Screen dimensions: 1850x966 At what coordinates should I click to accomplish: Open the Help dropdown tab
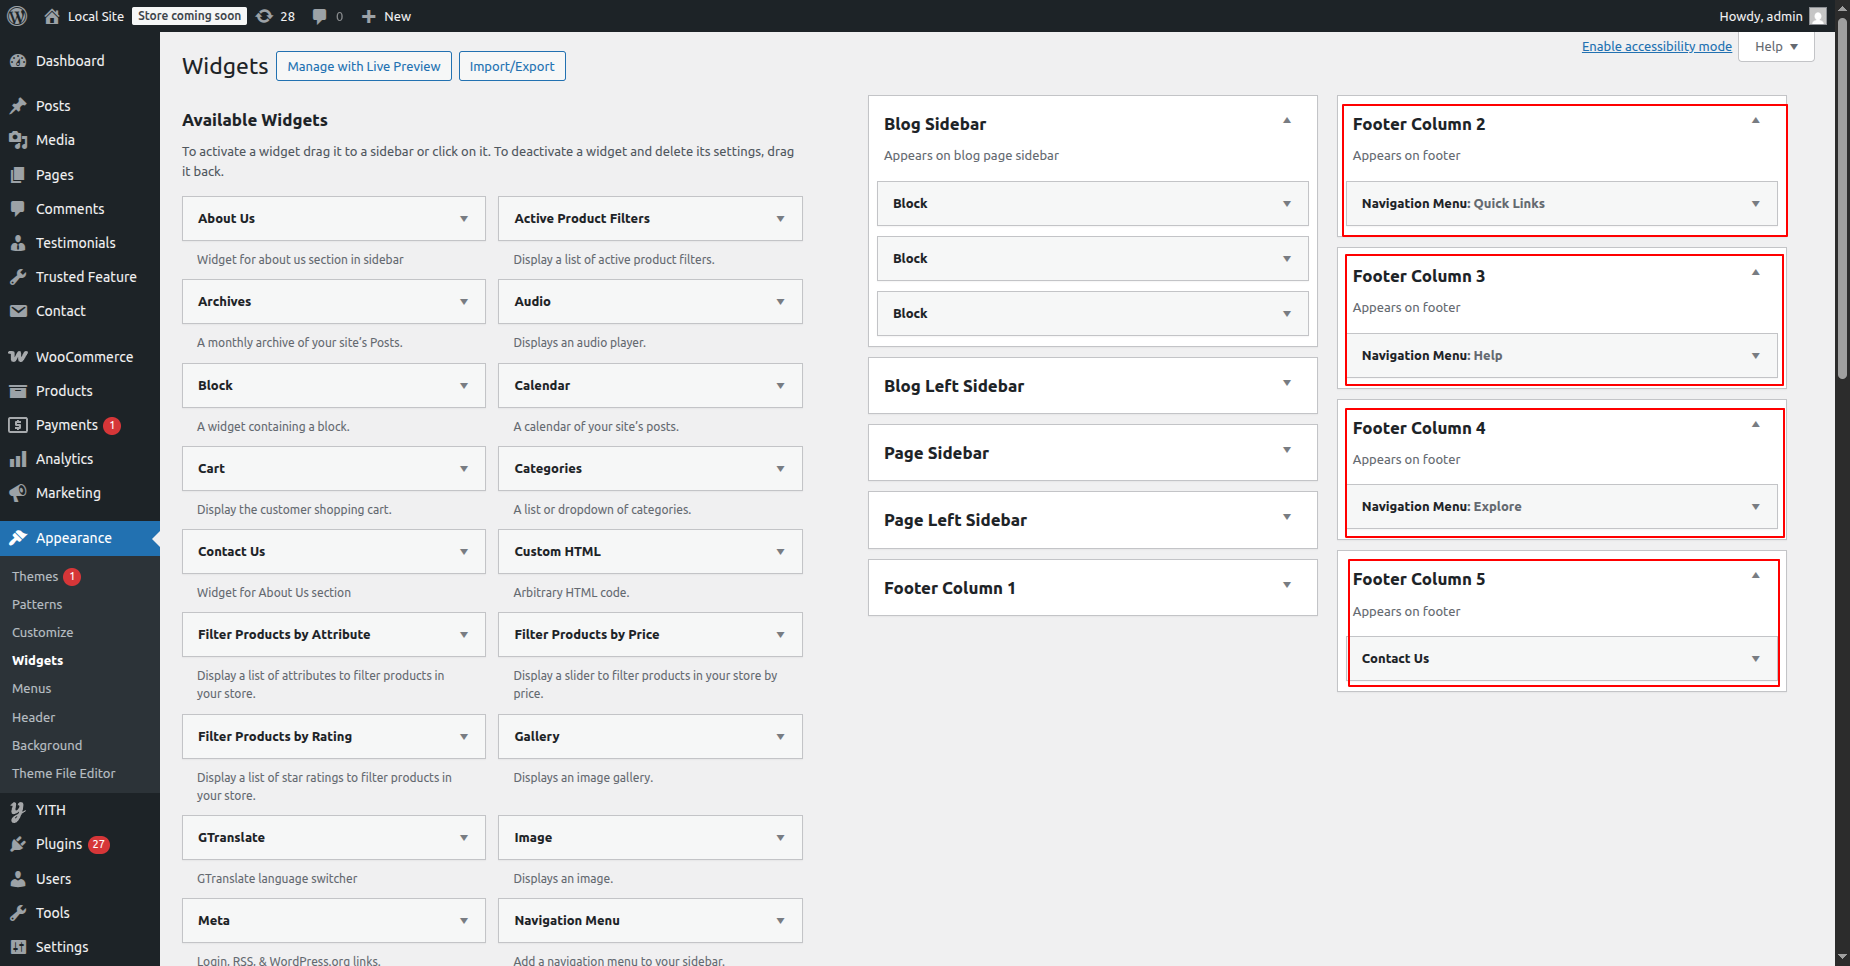tap(1776, 47)
